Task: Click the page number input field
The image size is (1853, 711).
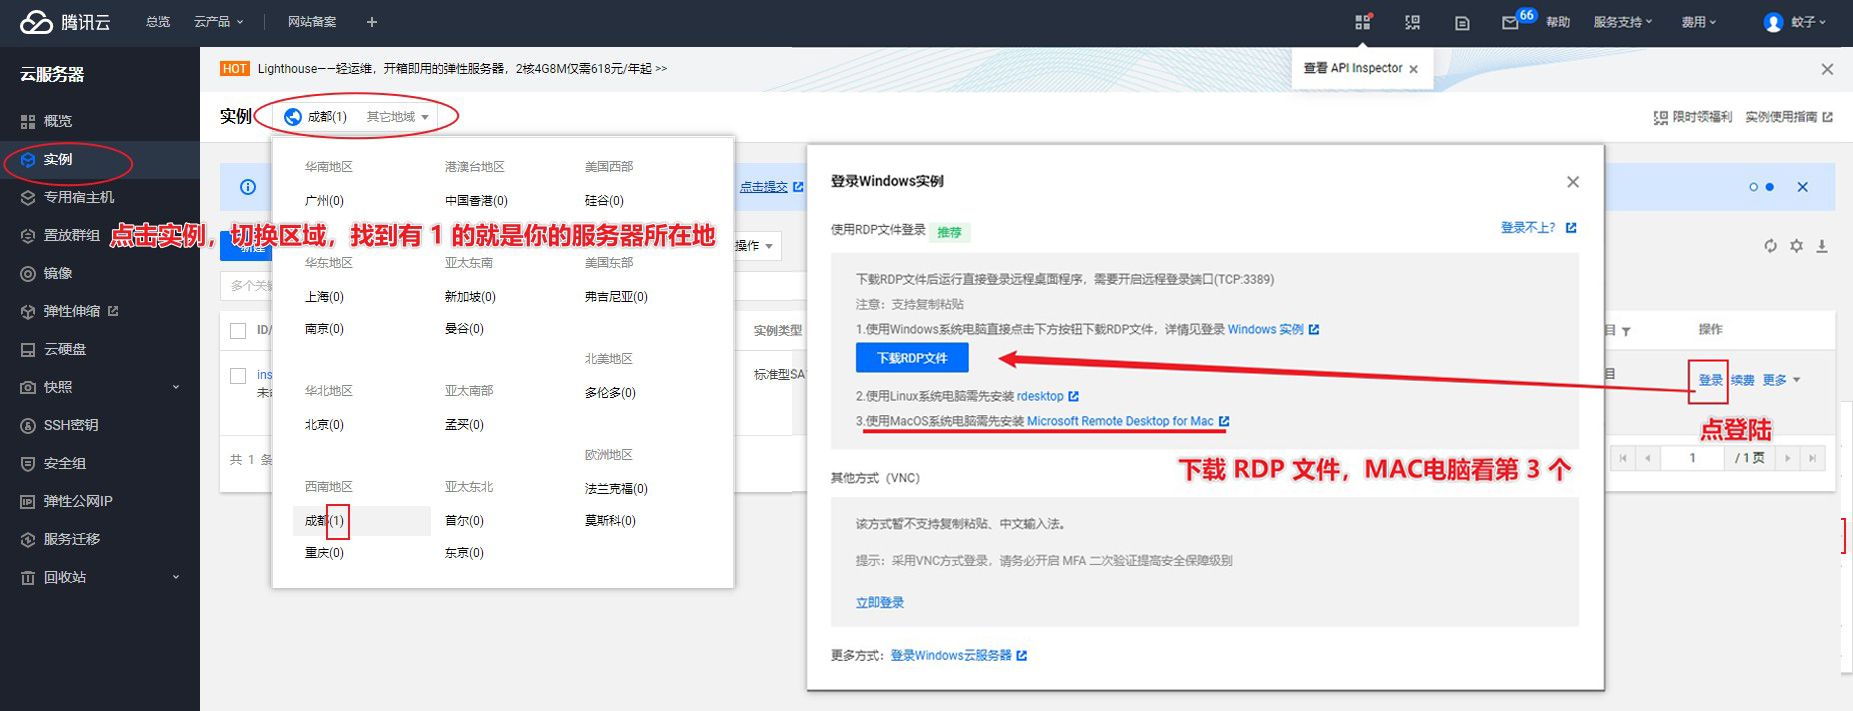Action: (1693, 458)
